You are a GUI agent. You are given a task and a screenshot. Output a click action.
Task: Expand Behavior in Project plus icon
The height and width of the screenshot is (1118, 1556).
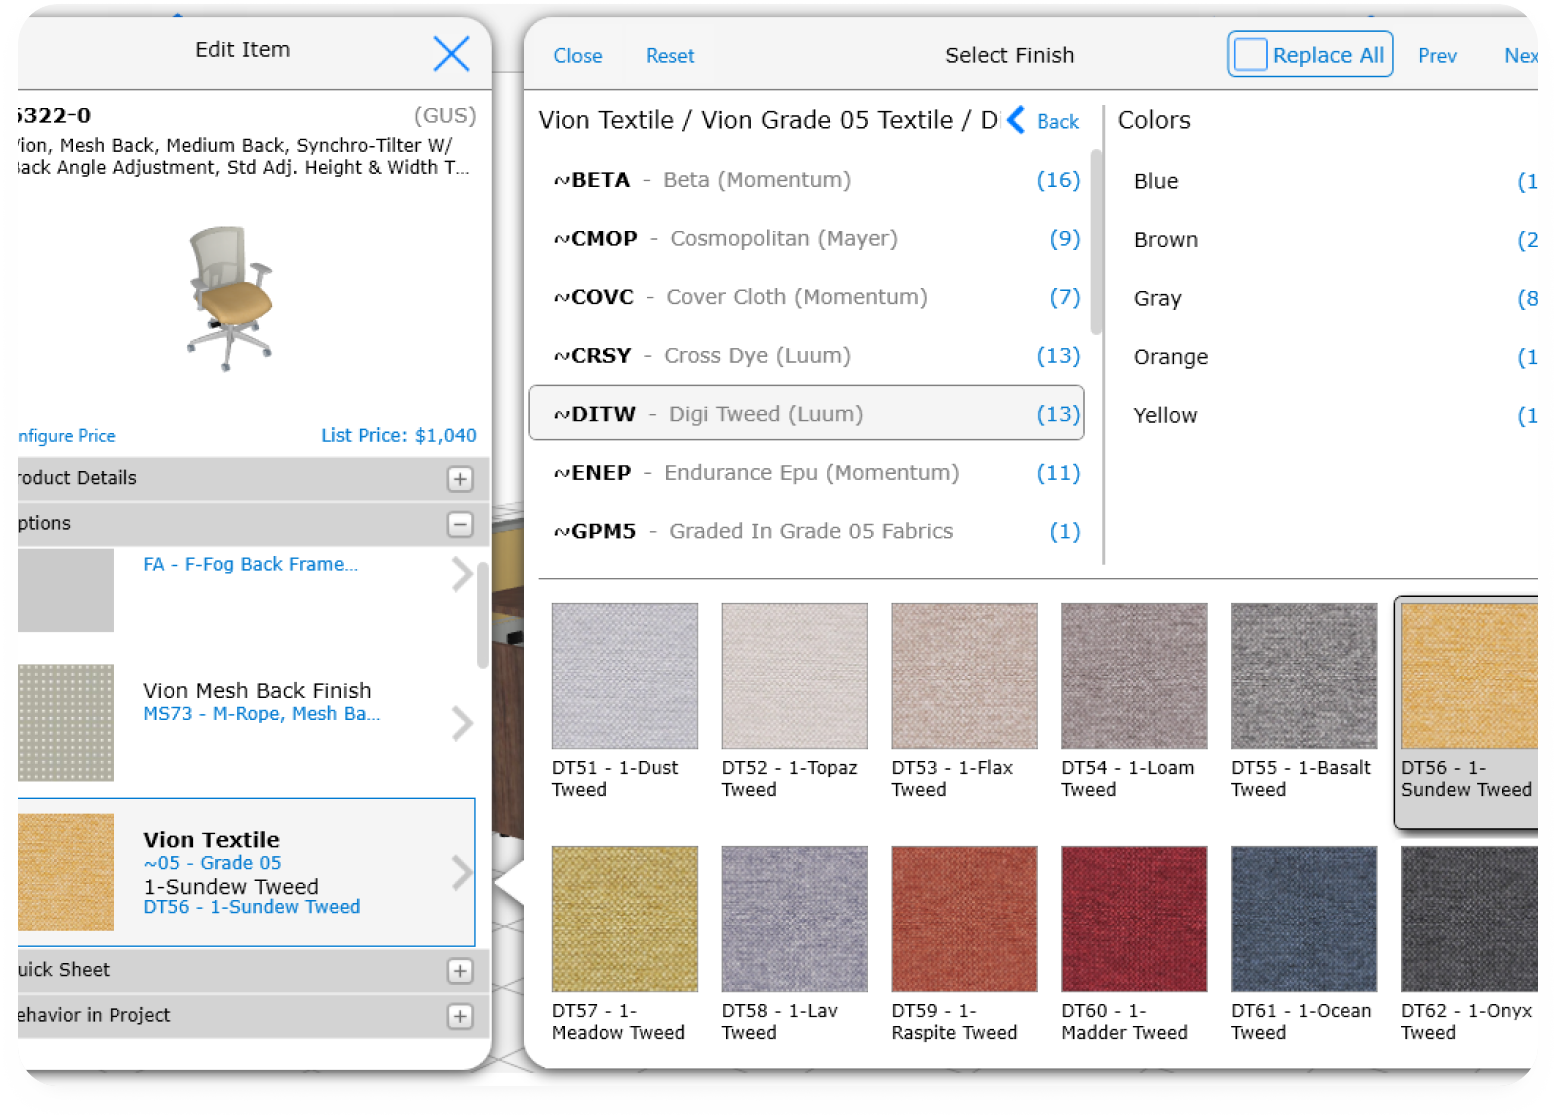460,1016
